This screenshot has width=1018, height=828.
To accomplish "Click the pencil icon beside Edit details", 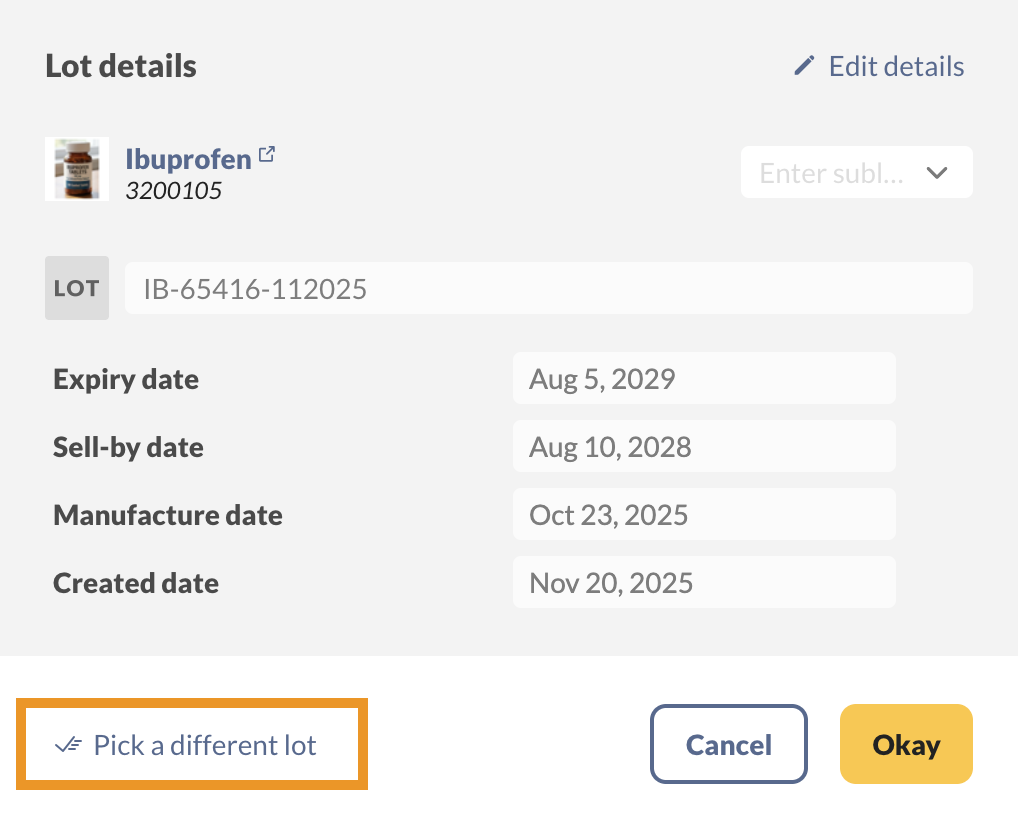I will tap(804, 66).
